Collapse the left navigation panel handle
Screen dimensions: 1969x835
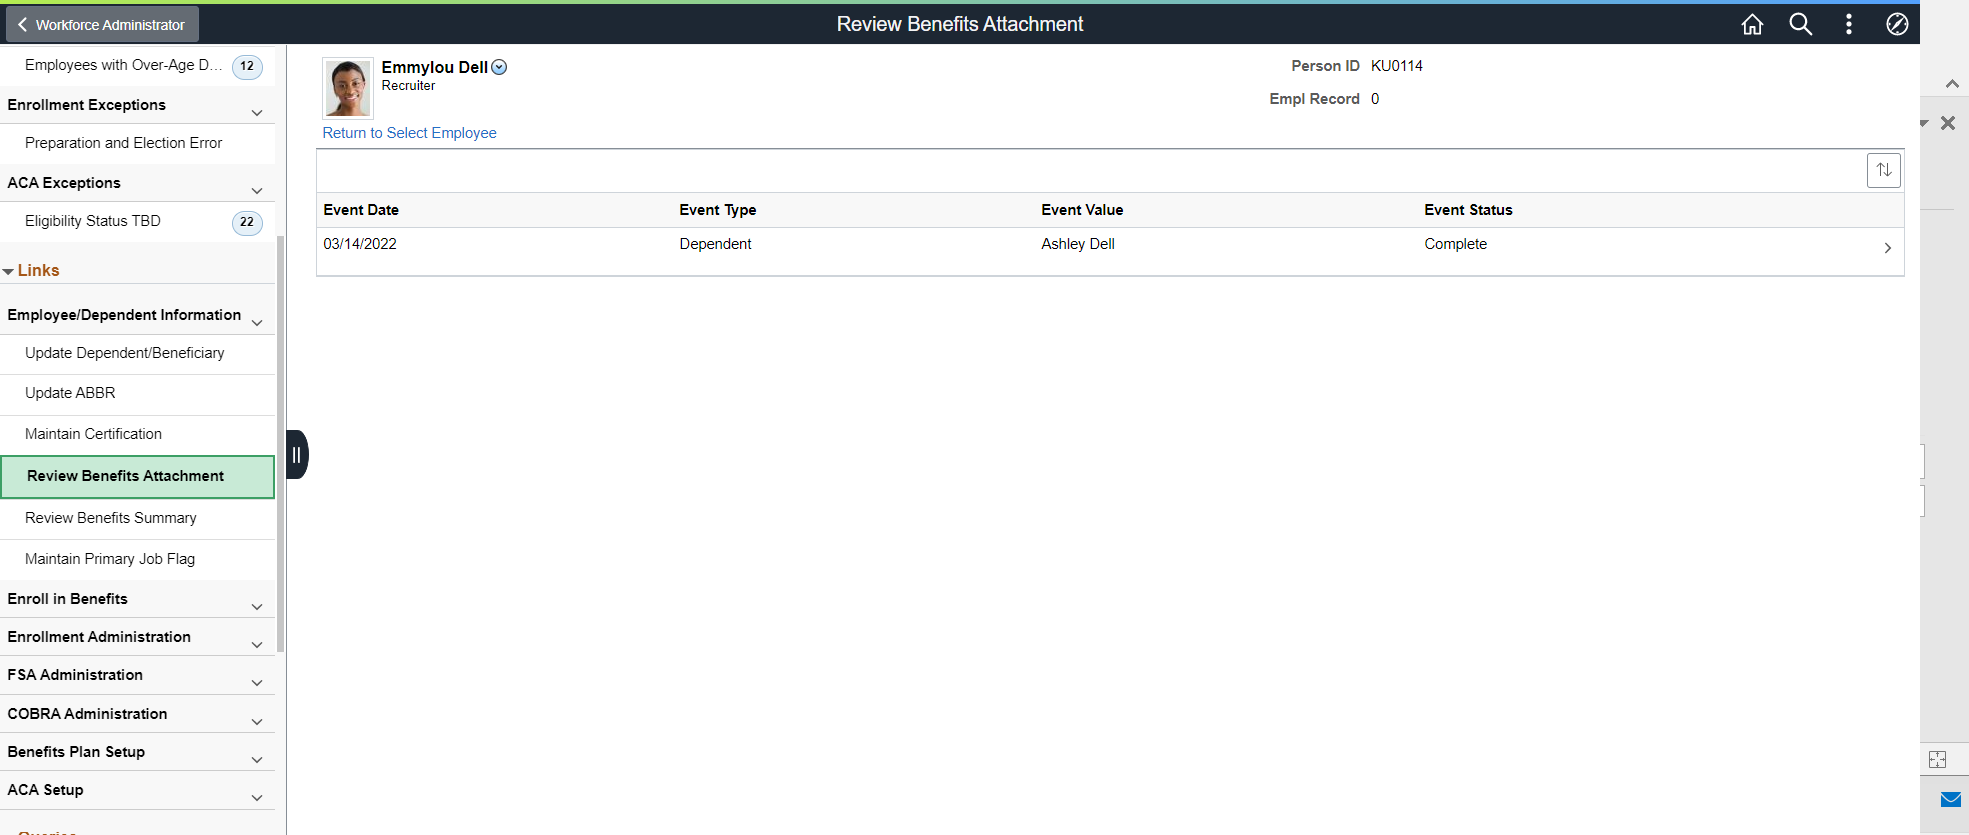click(x=297, y=455)
